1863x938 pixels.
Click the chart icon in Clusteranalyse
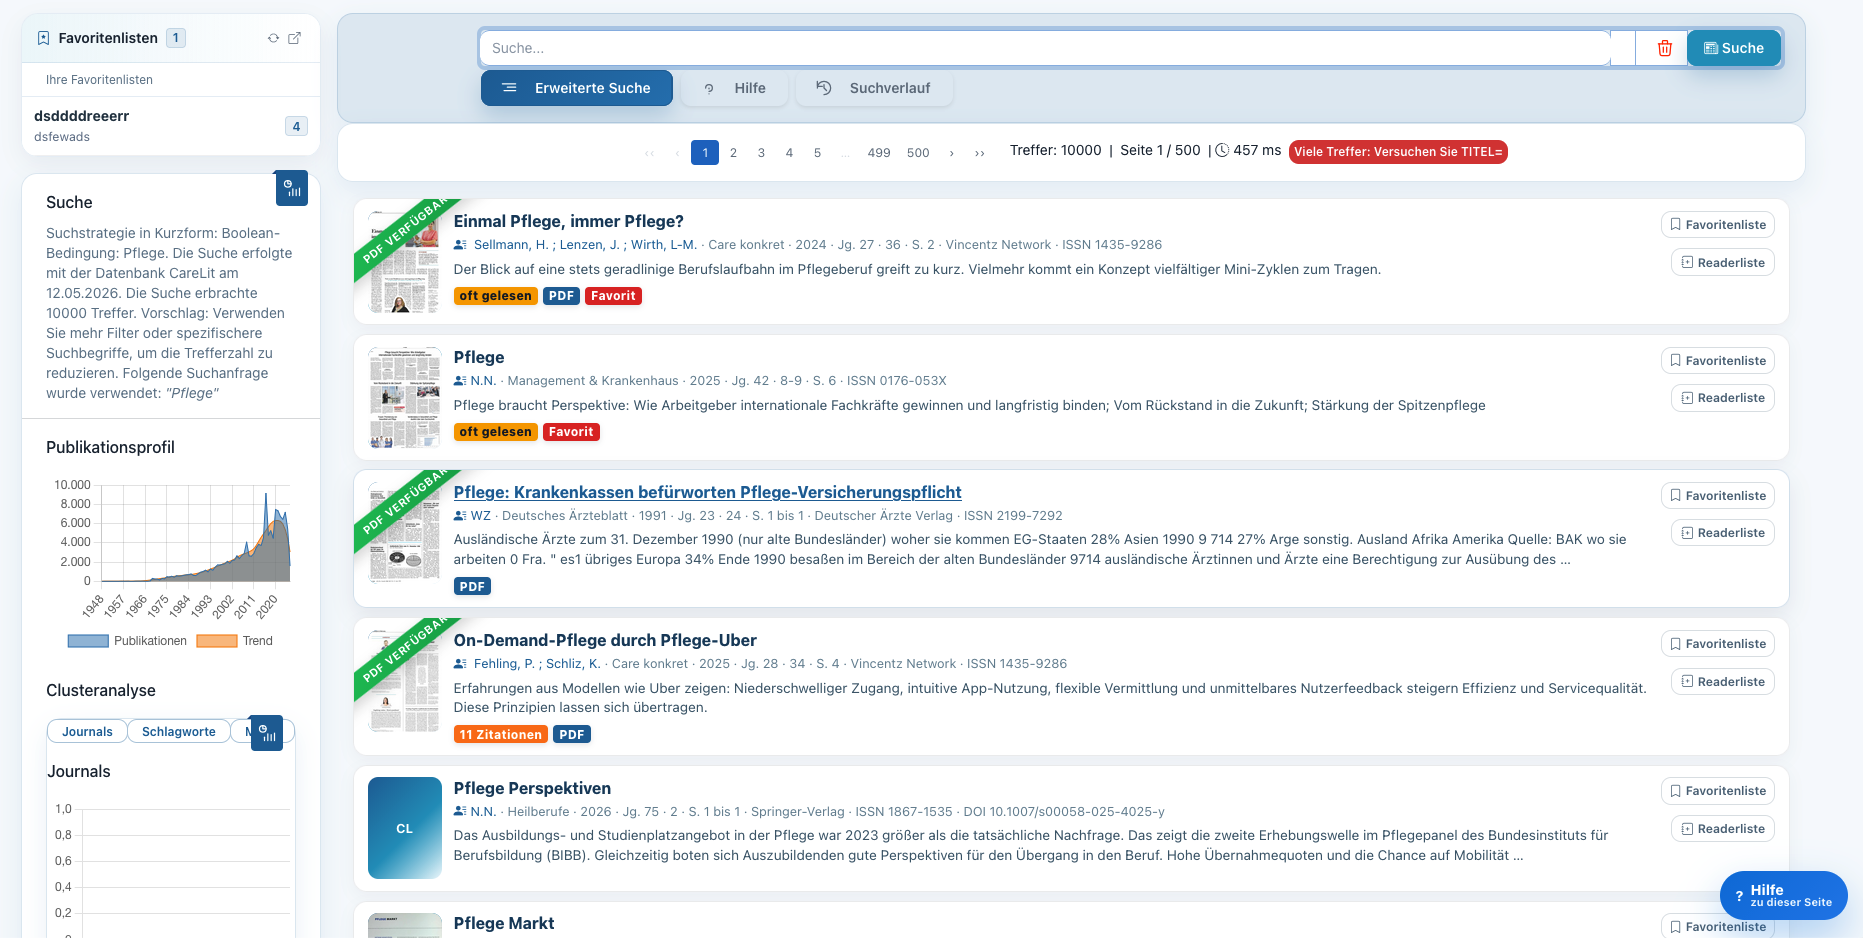click(x=266, y=733)
